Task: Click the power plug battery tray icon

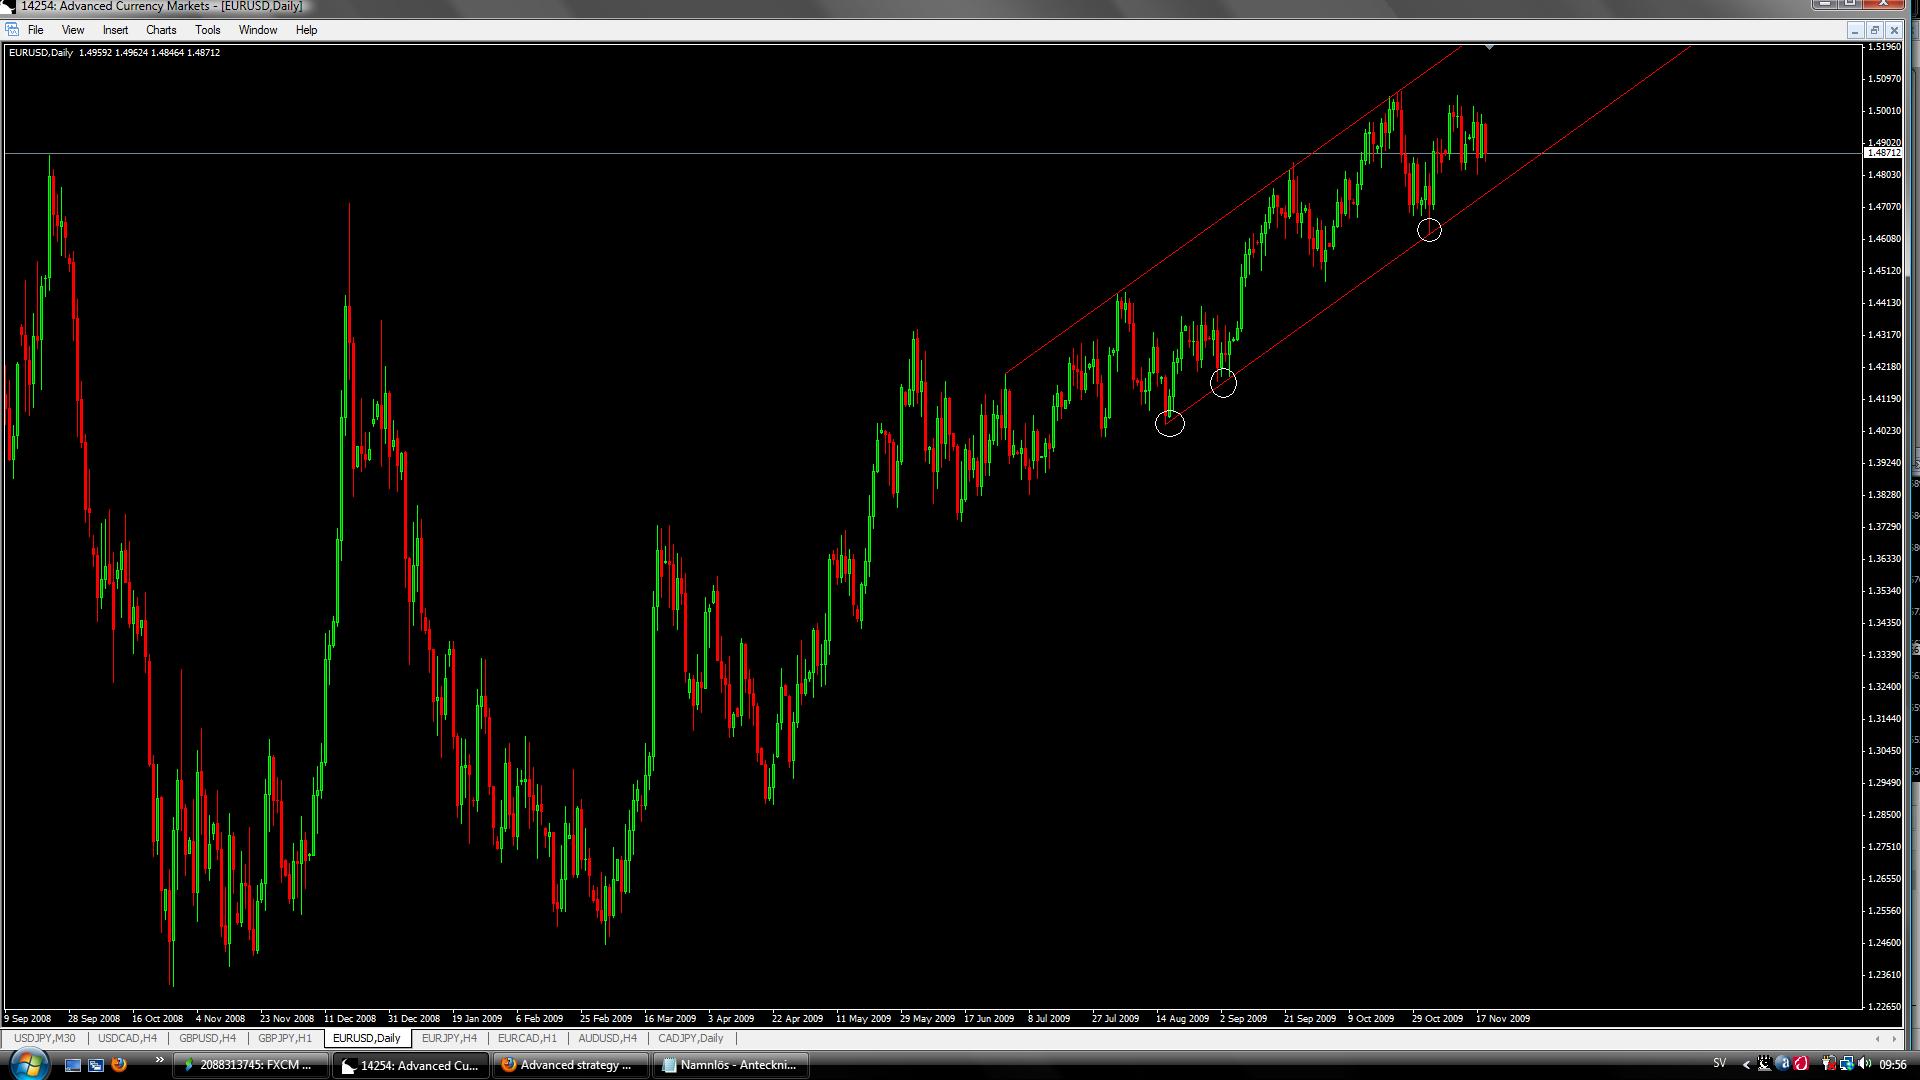Action: [1829, 1064]
